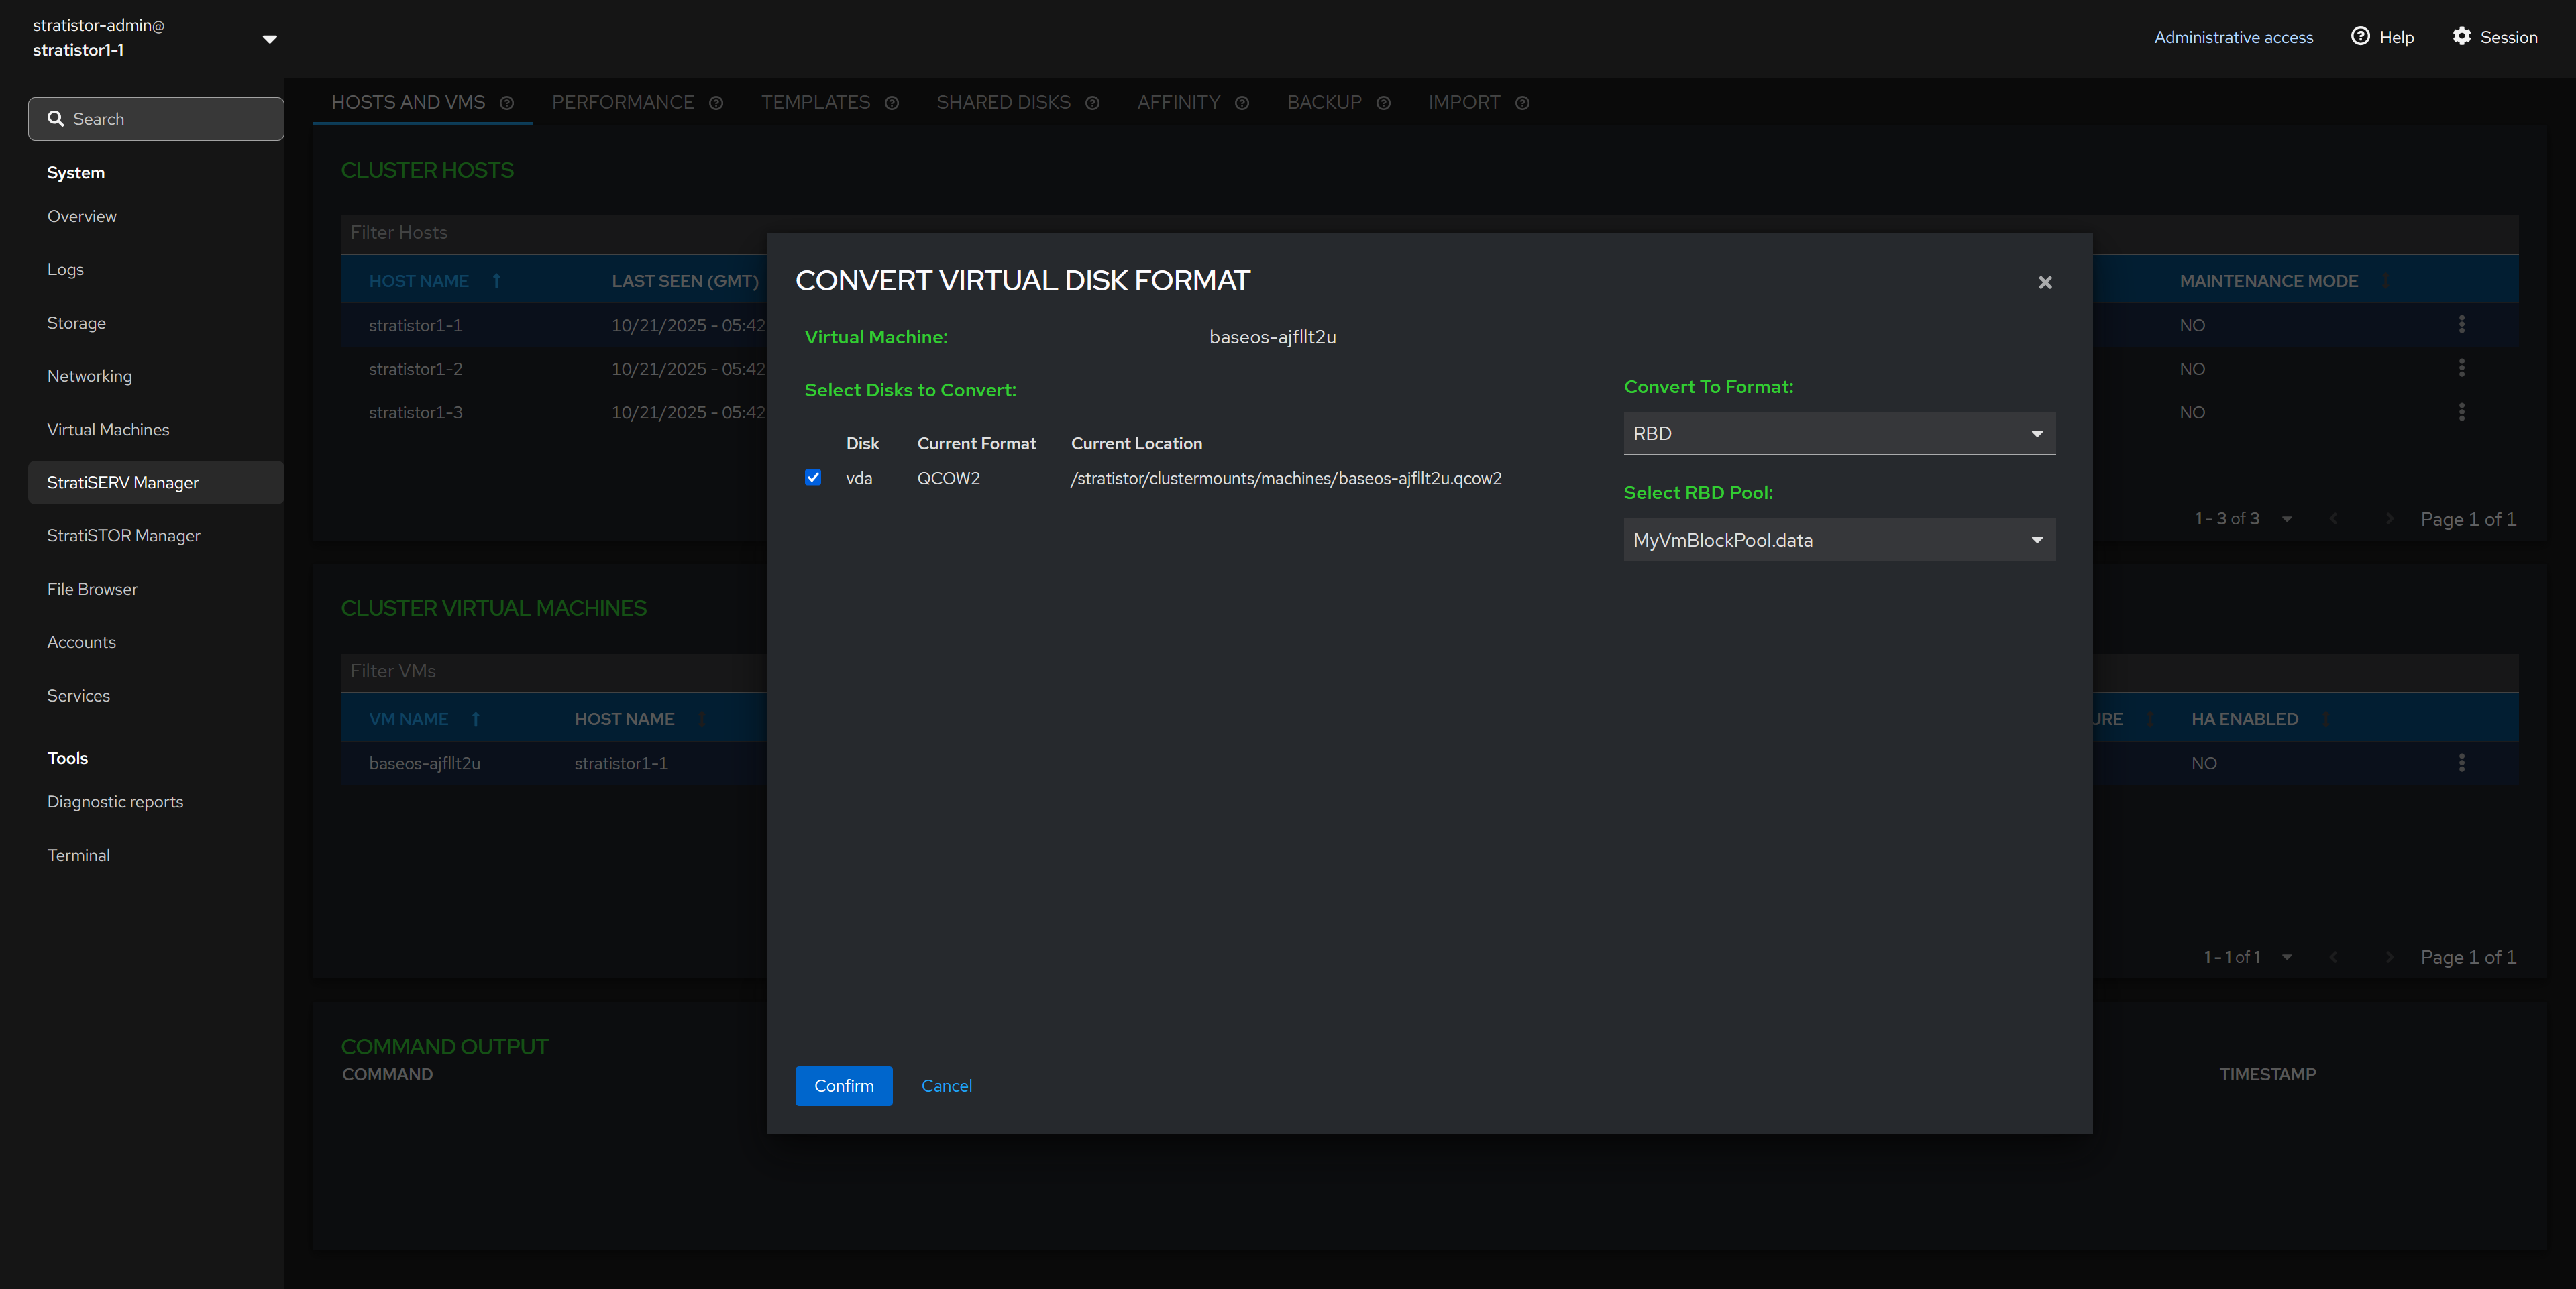This screenshot has height=1289, width=2576.
Task: Click help icon next to Templates tab
Action: pyautogui.click(x=892, y=103)
